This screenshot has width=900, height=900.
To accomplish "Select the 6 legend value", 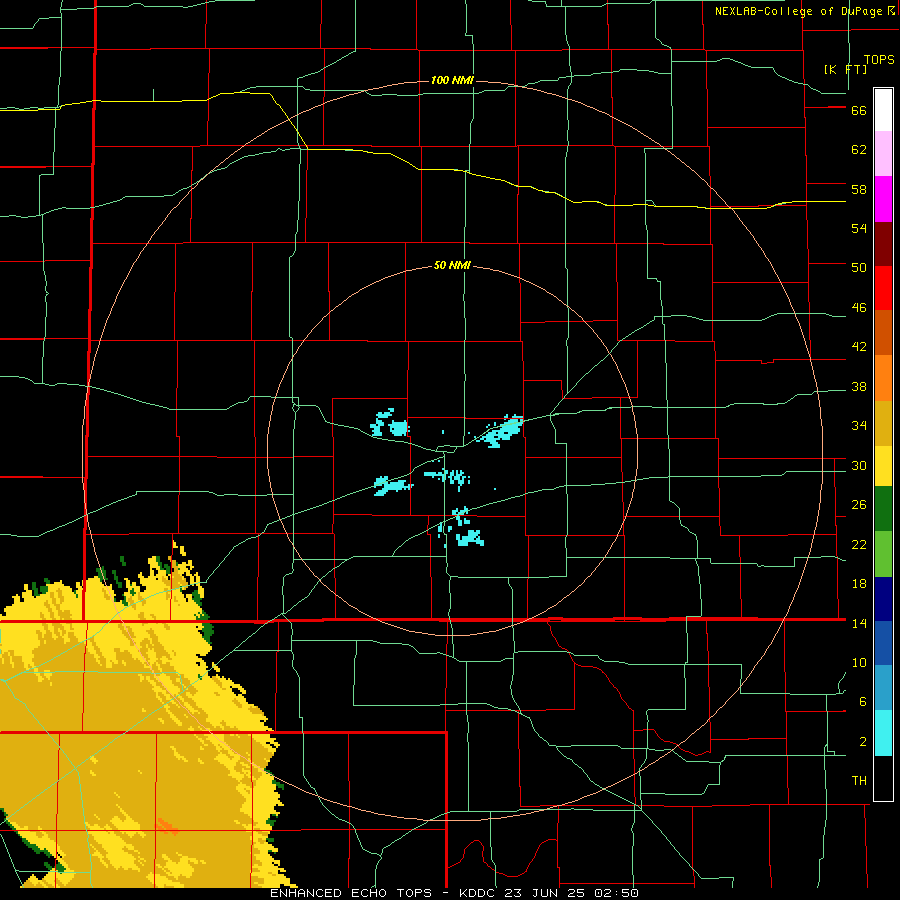I will (x=863, y=702).
